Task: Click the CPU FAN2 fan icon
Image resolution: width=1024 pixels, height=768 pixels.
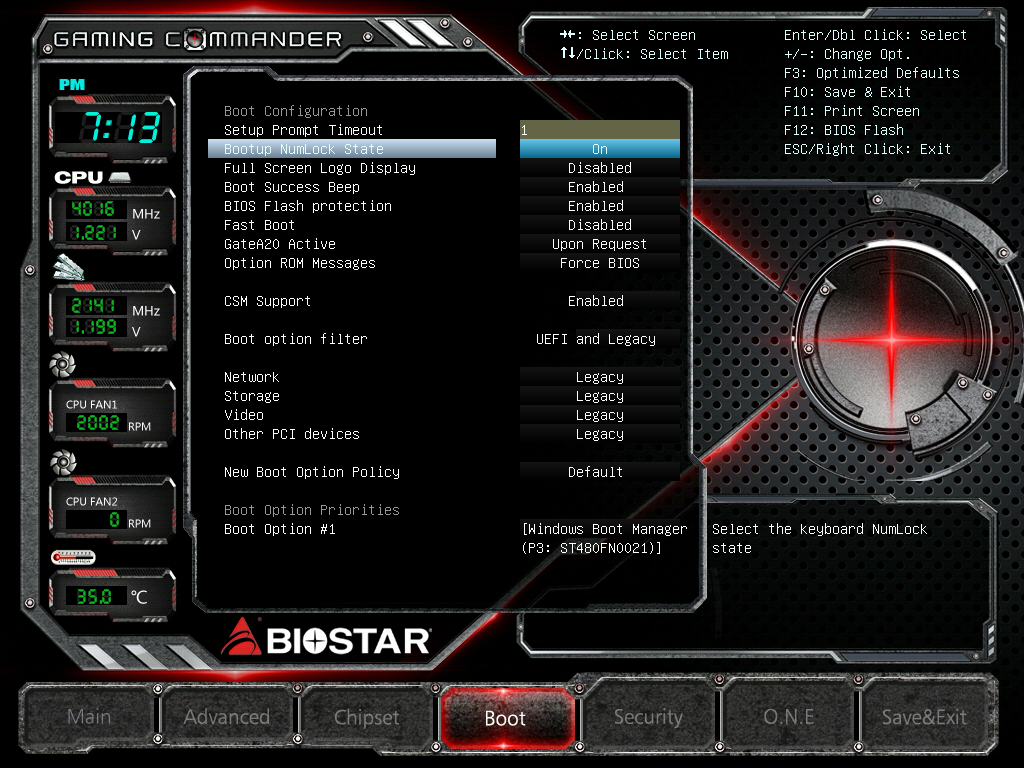Action: [x=63, y=462]
